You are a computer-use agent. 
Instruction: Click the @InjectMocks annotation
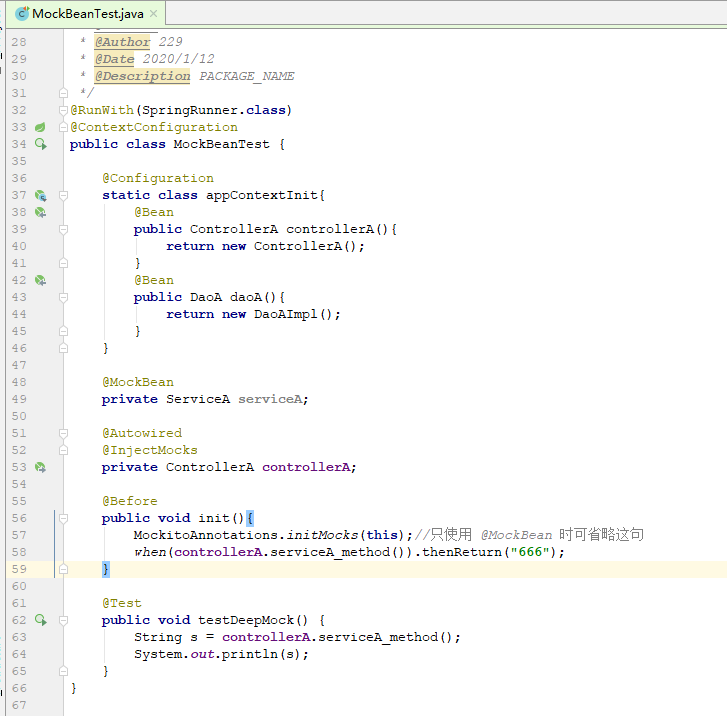tap(150, 450)
